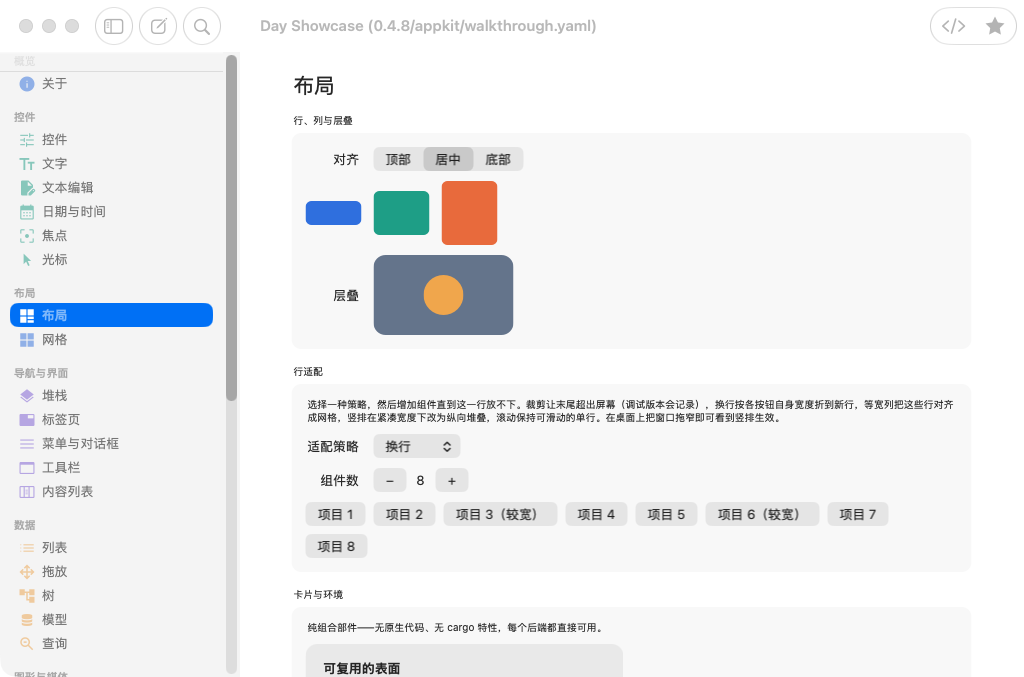Open the 内容列表 sidebar label

click(68, 492)
